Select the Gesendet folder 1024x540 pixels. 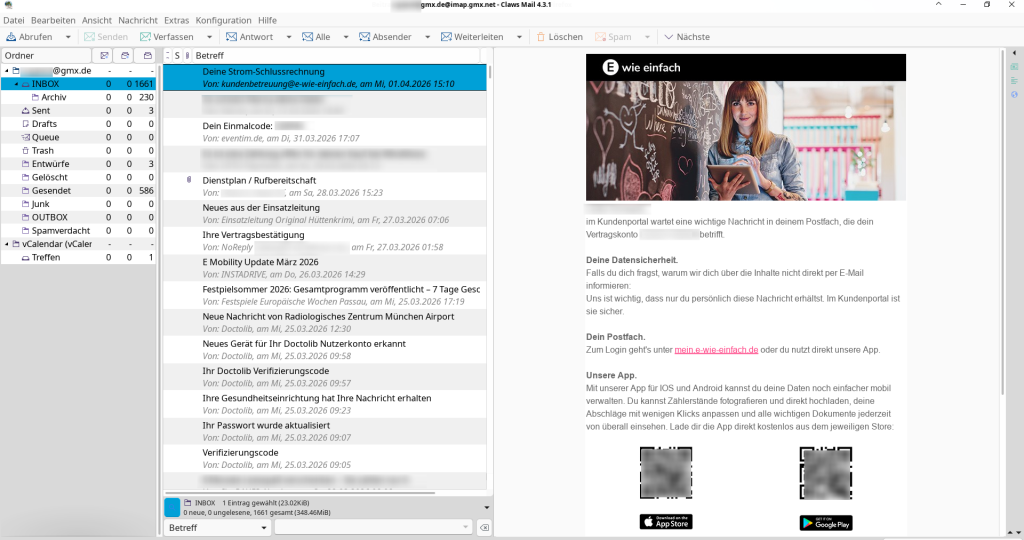tap(51, 190)
